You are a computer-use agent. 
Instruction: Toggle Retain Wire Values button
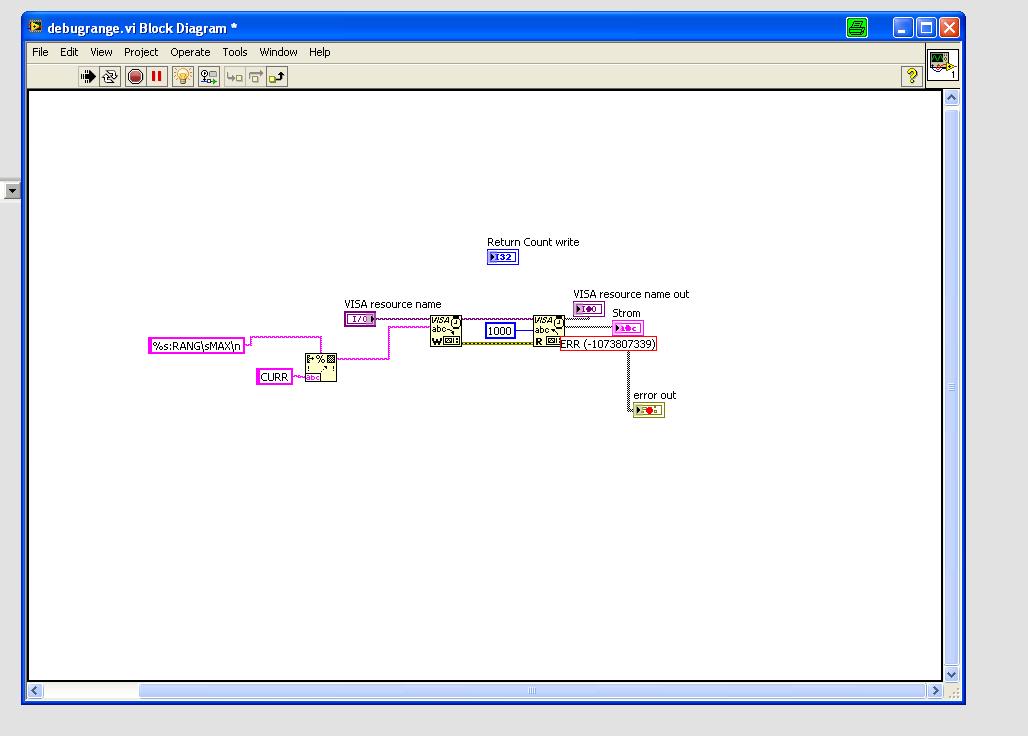coord(208,77)
